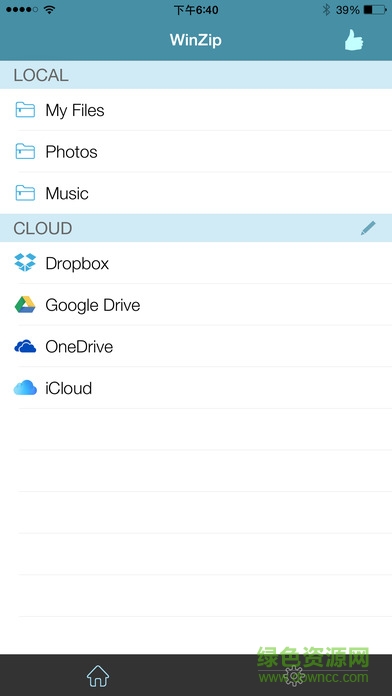Screen dimensions: 392x696
Task: Open the My Files text label
Action: [x=75, y=111]
